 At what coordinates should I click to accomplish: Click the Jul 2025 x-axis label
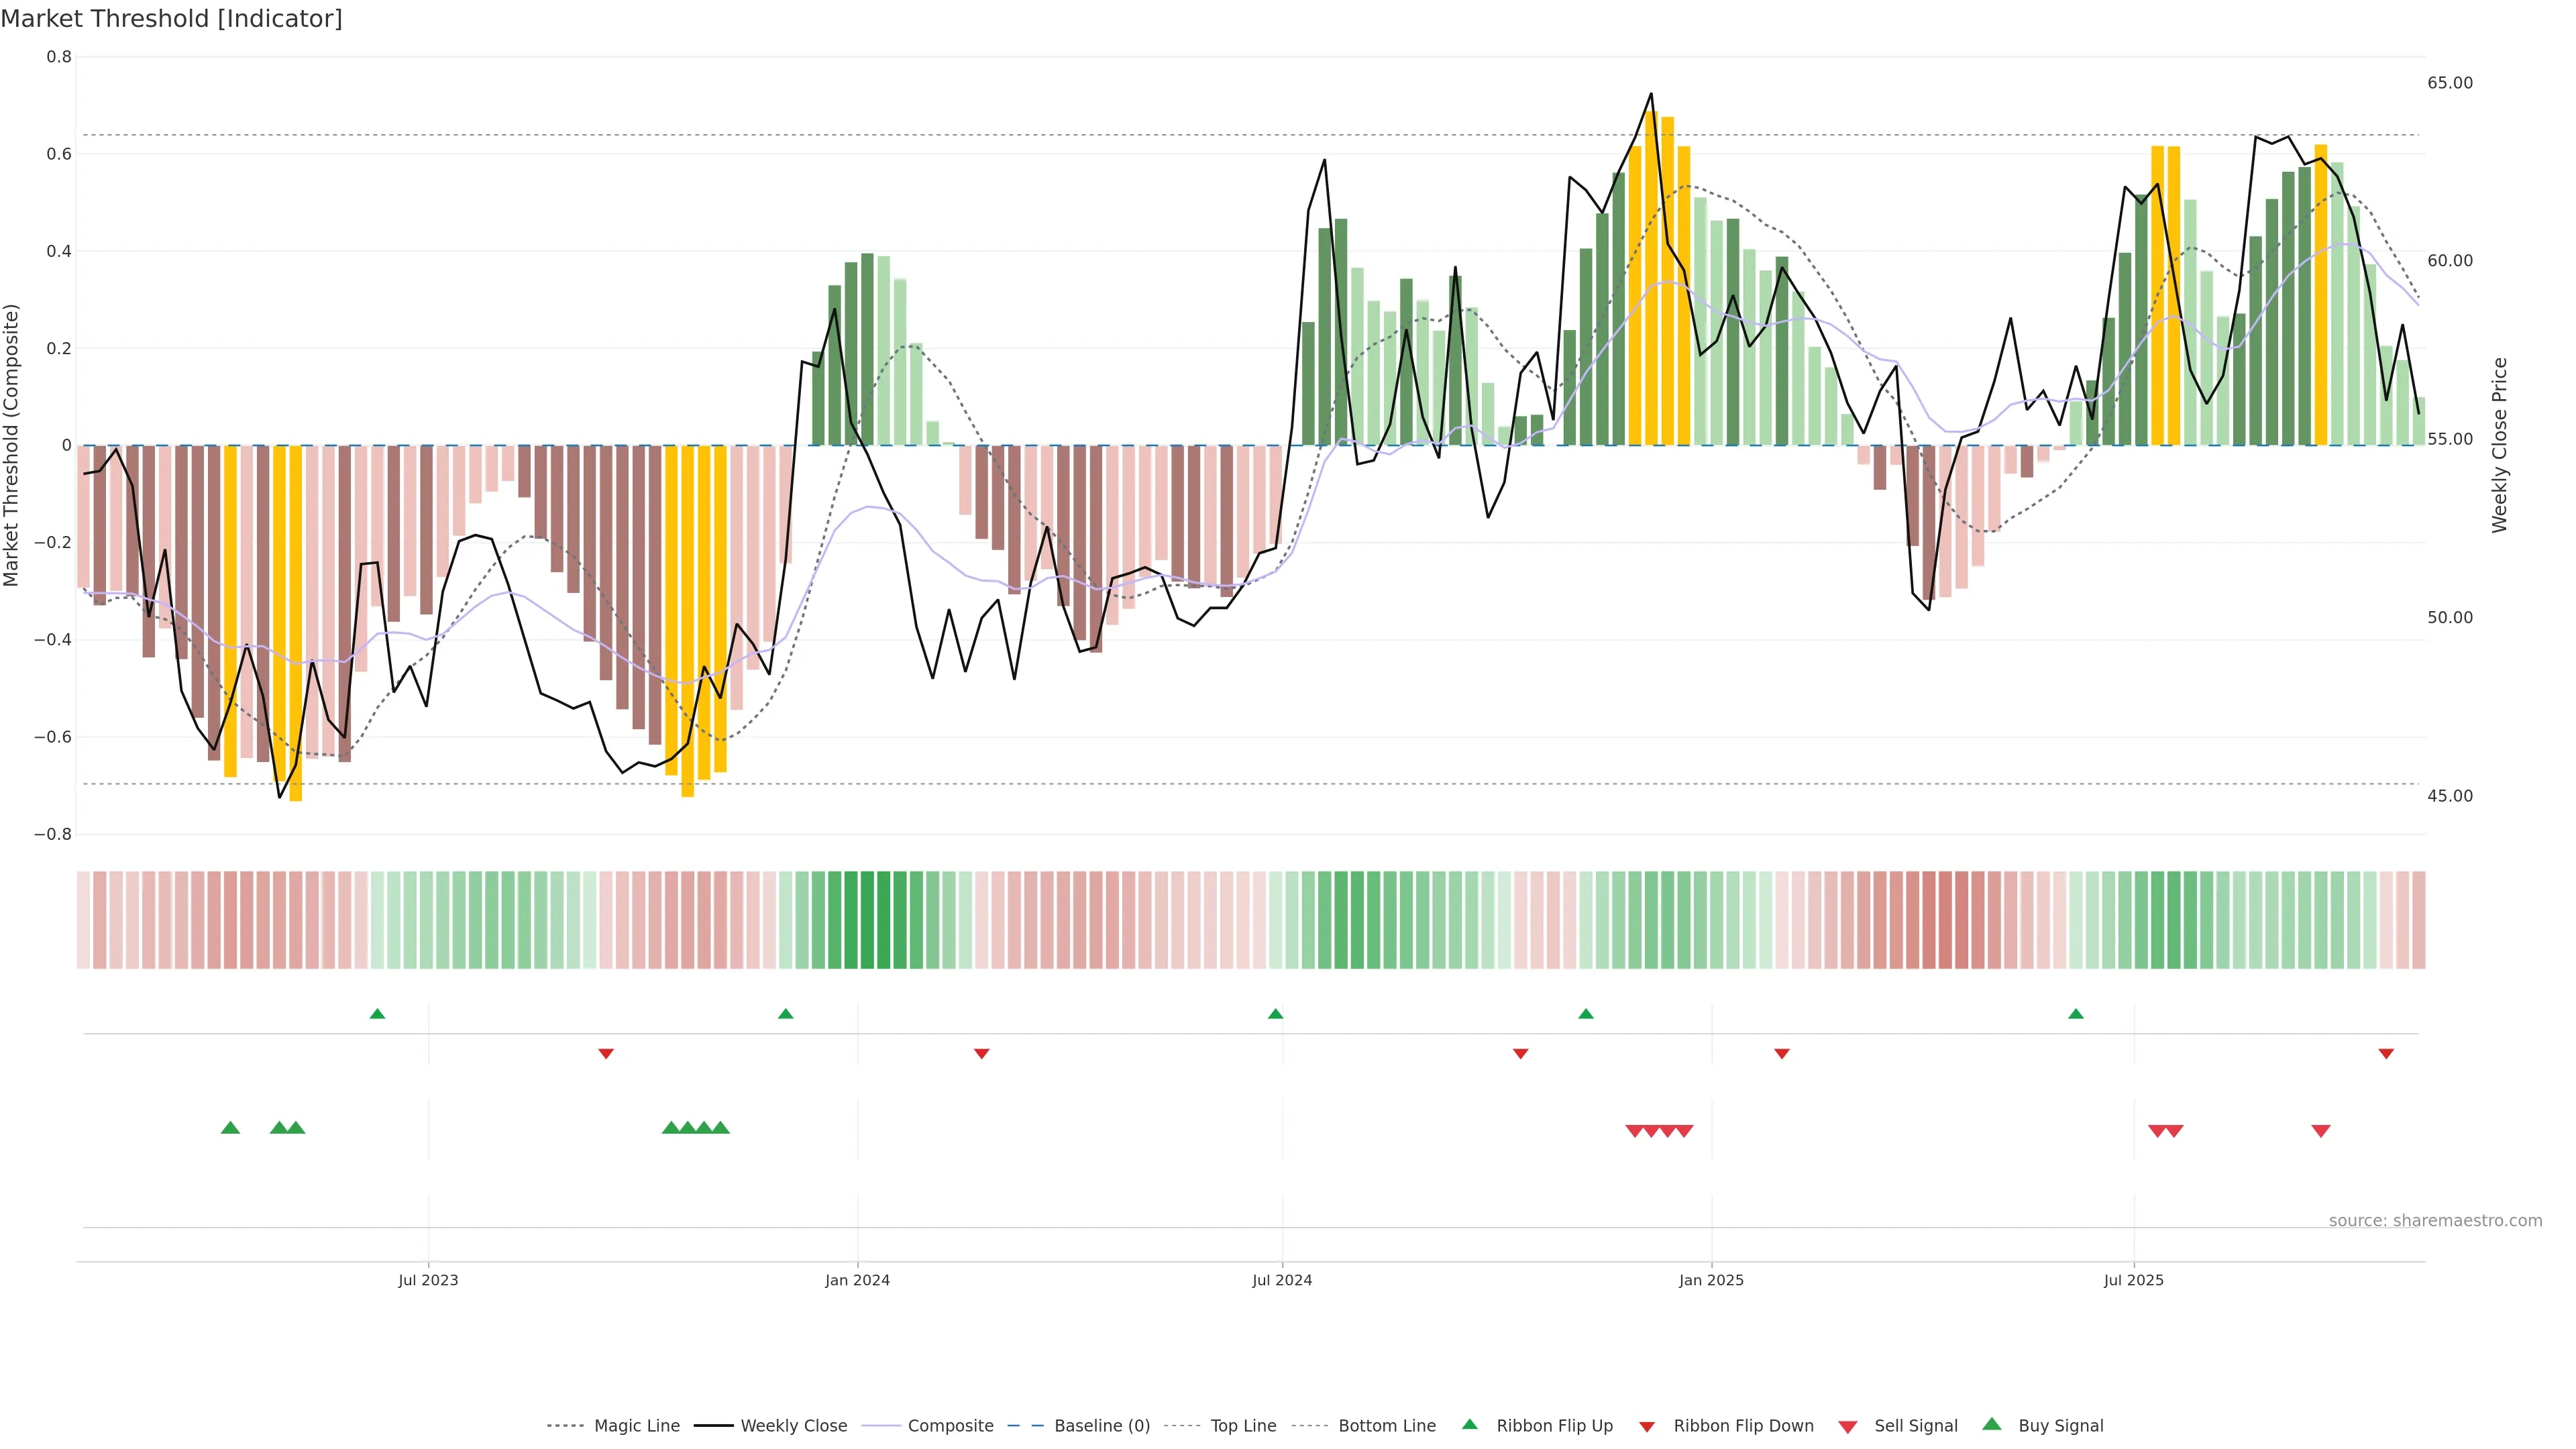point(2133,1280)
